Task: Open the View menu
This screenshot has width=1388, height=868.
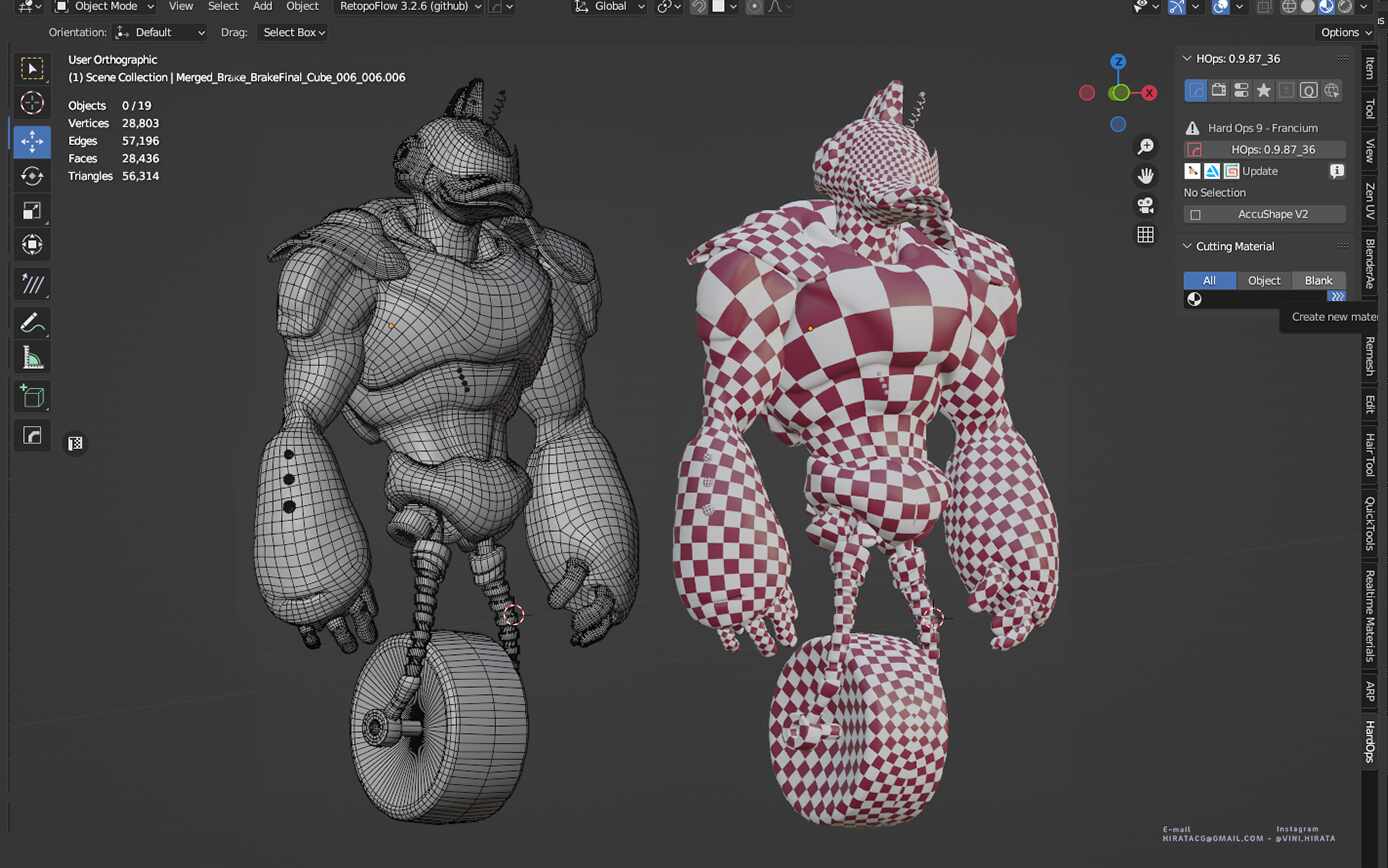Action: pyautogui.click(x=181, y=6)
